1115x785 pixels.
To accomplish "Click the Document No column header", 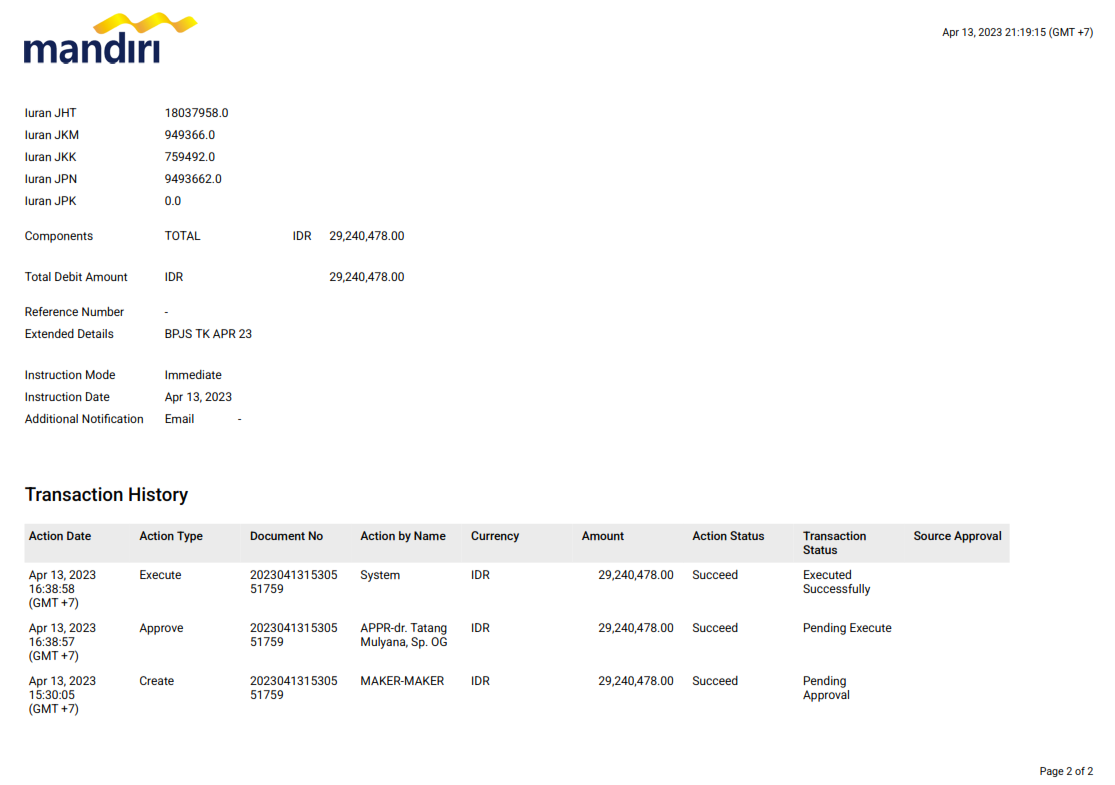I will coord(286,536).
